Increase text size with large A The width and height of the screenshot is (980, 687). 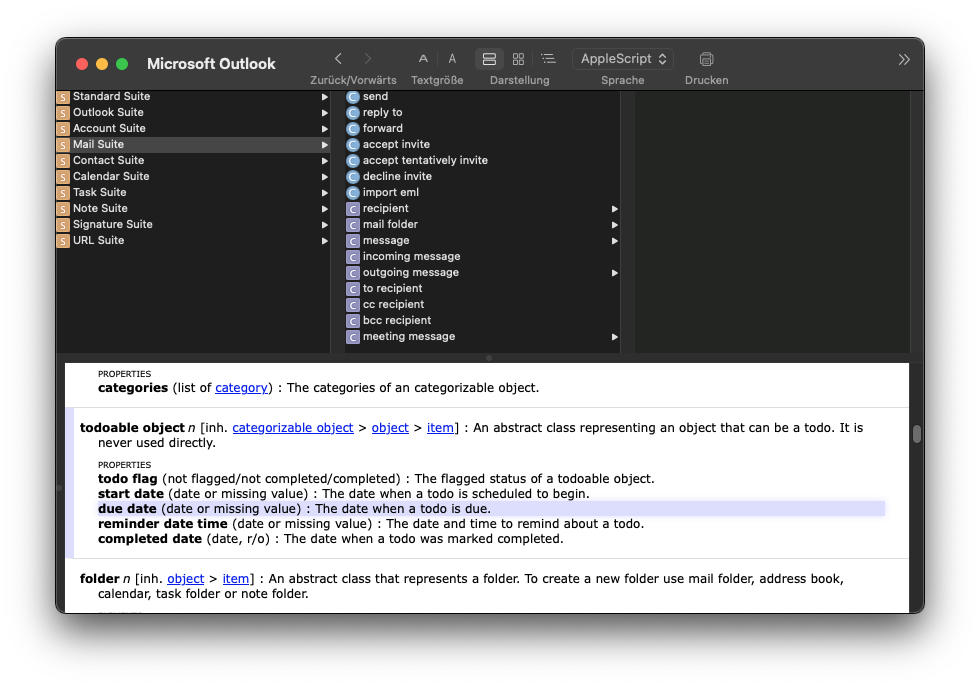(x=452, y=59)
